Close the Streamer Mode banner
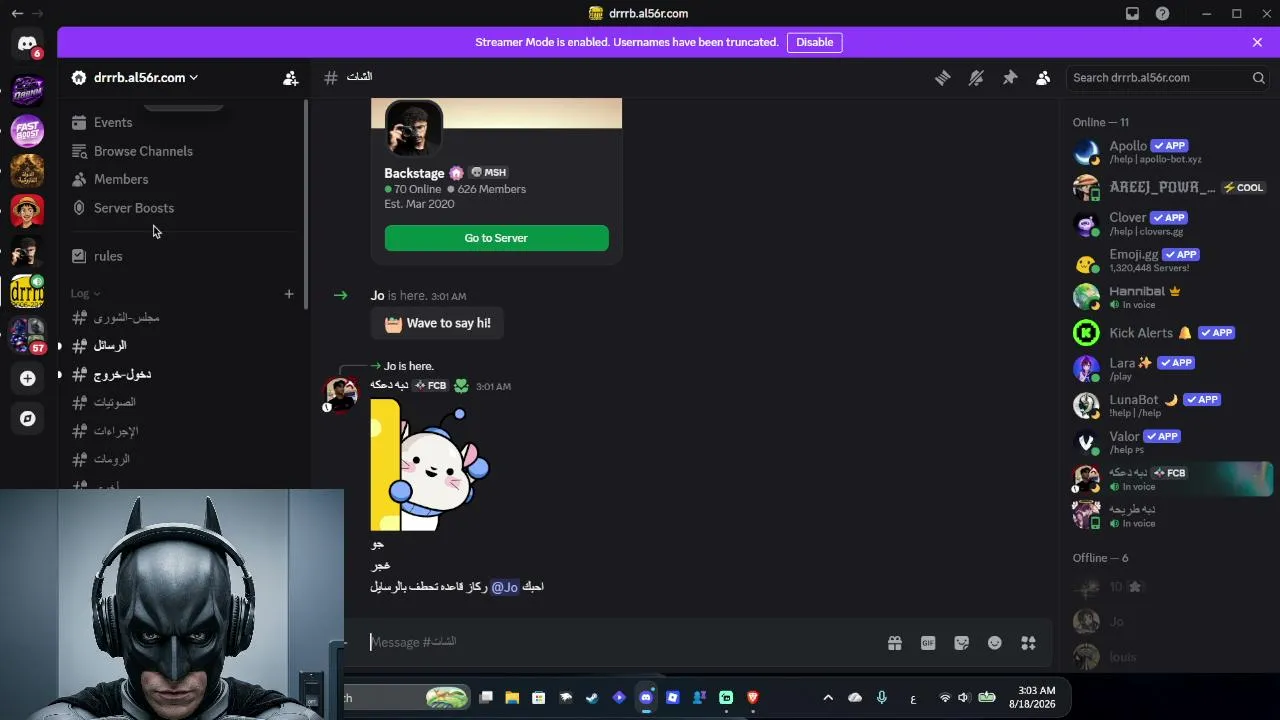The height and width of the screenshot is (720, 1280). click(1257, 42)
